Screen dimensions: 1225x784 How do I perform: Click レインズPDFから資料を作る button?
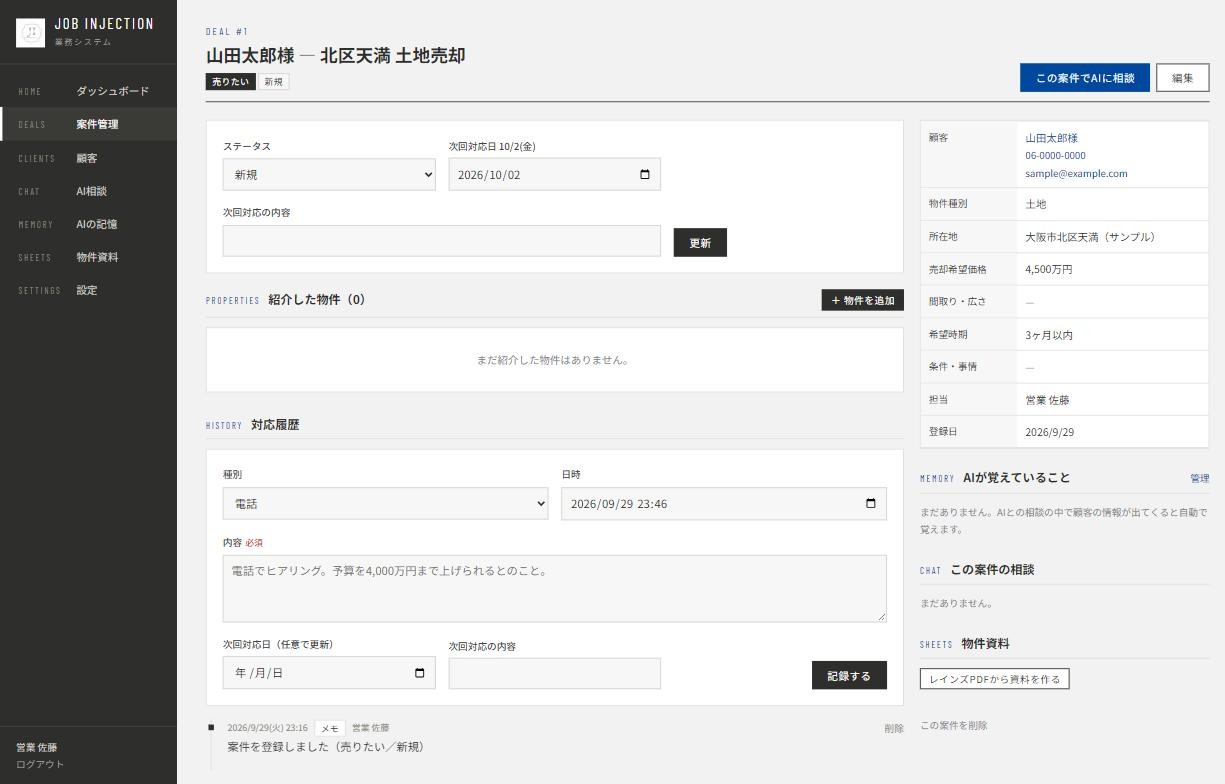click(995, 679)
